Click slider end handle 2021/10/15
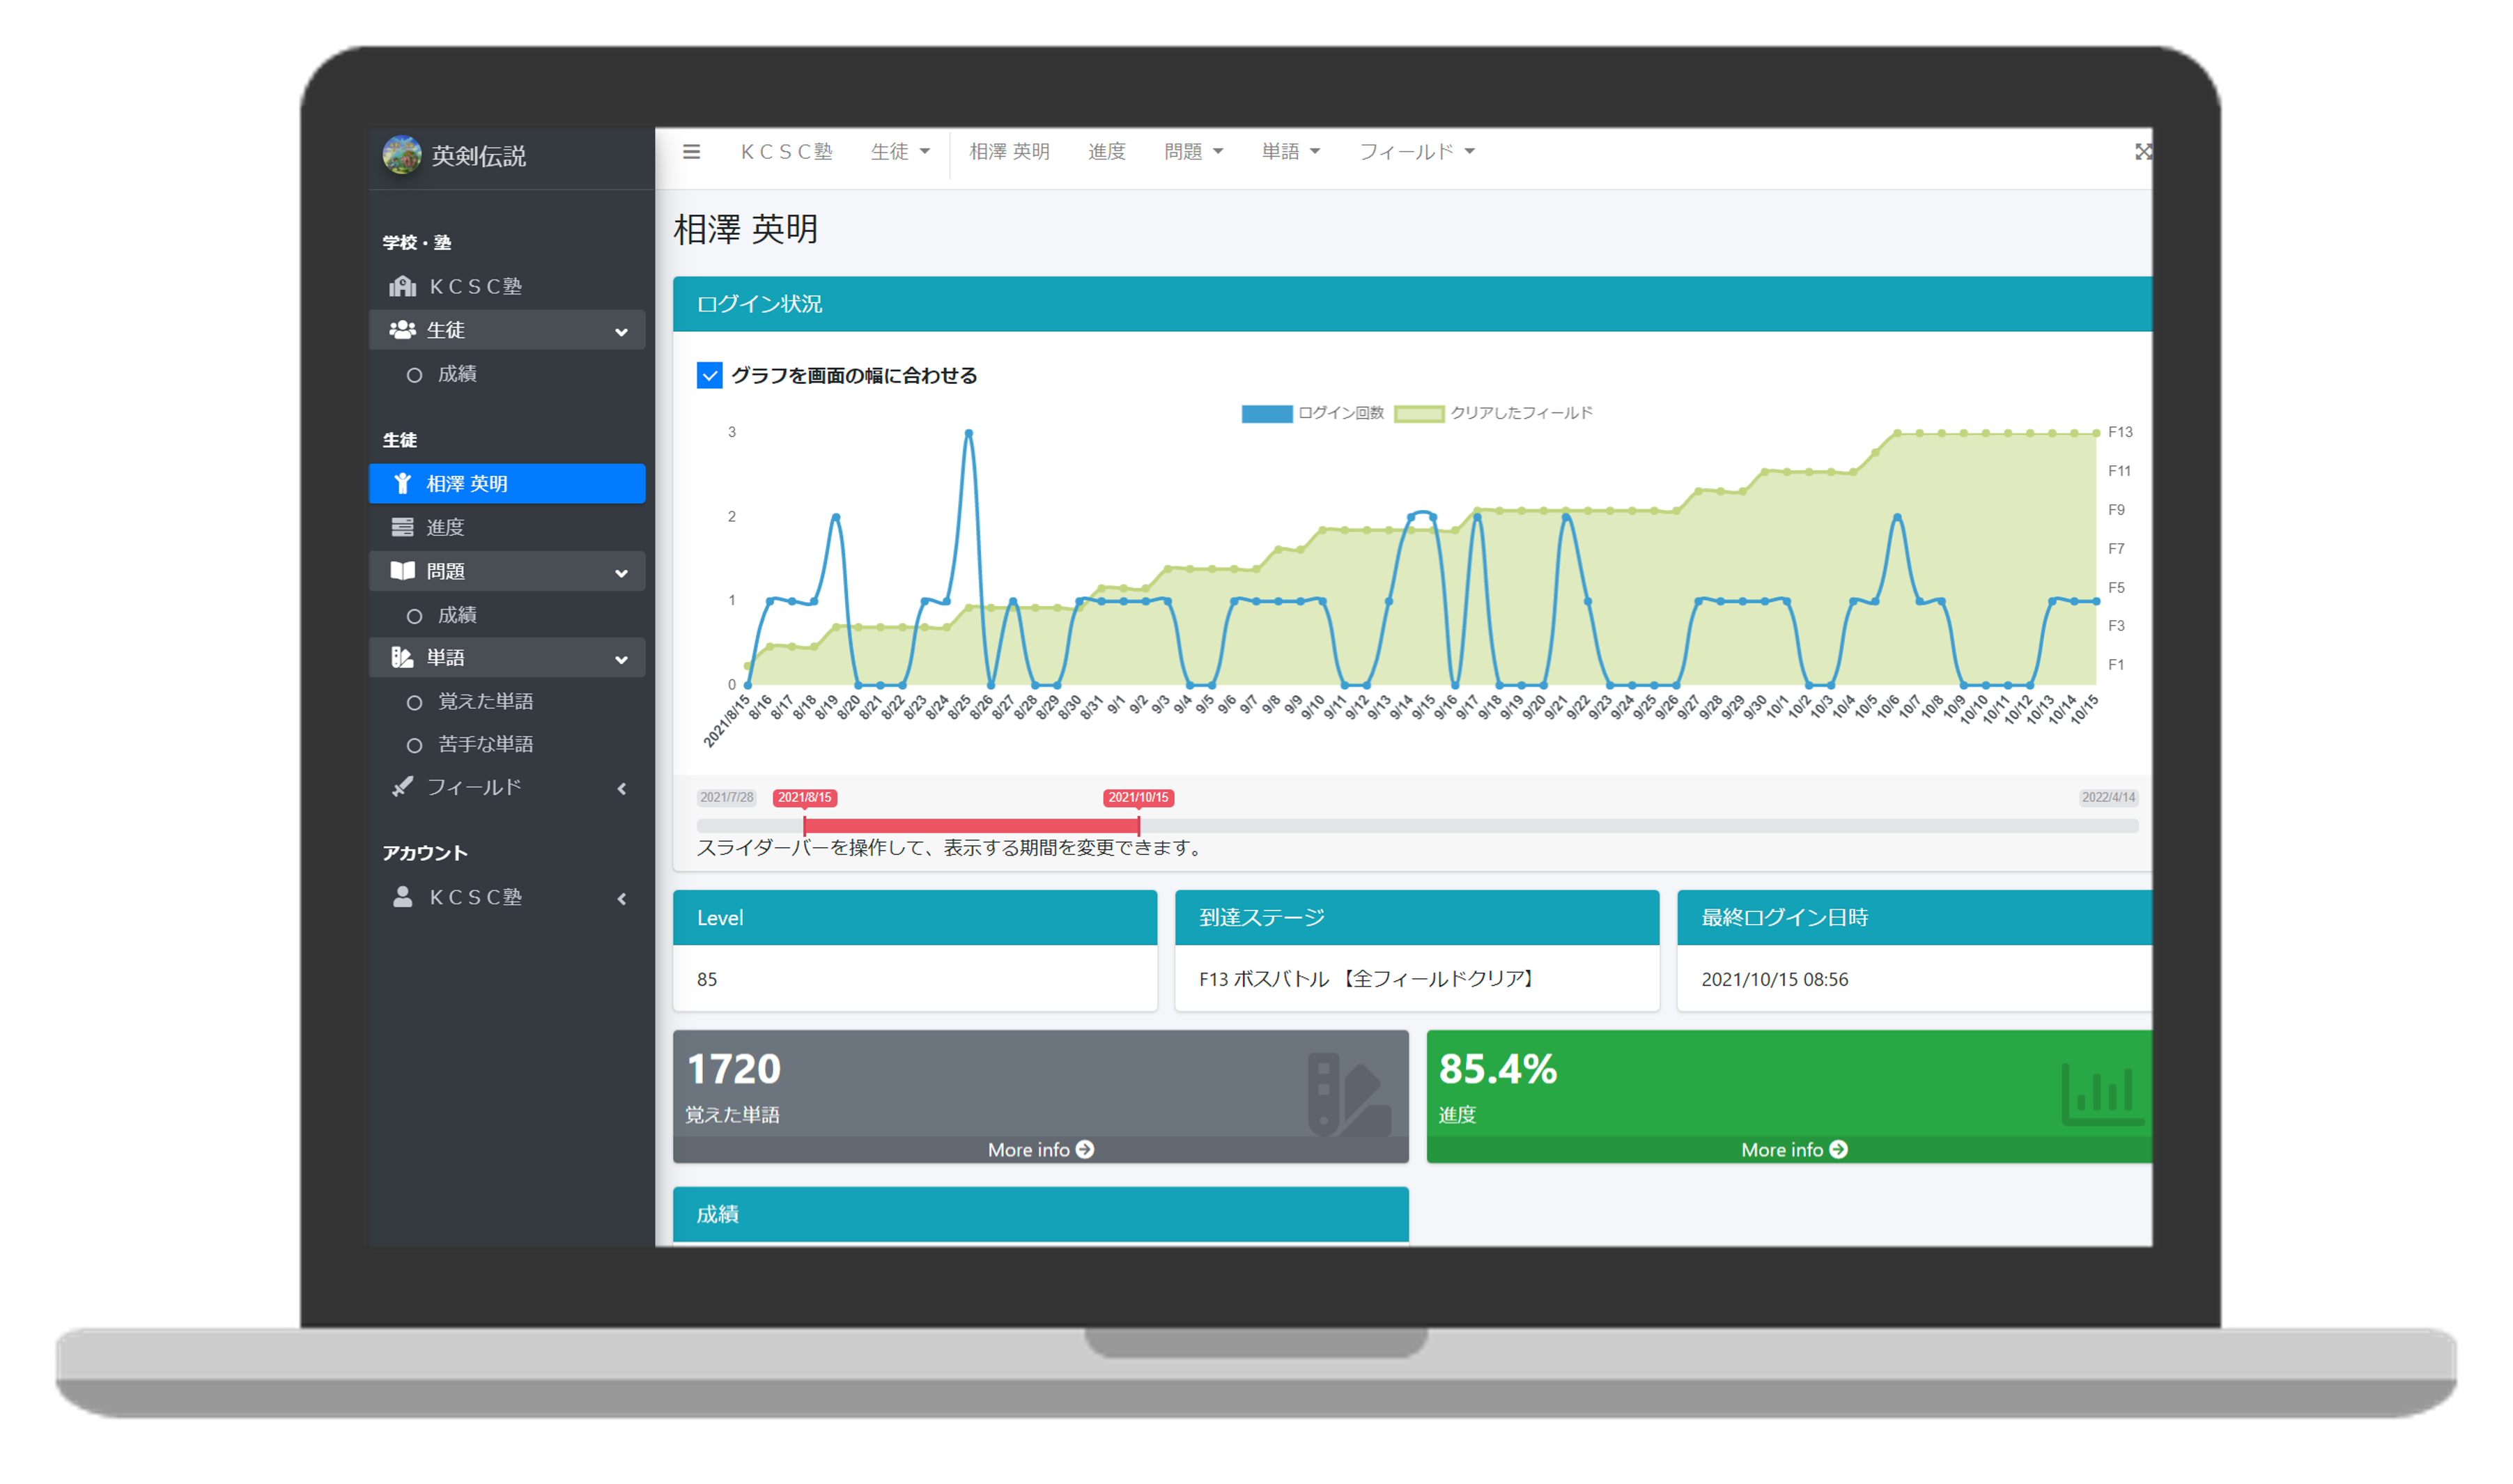 click(1138, 826)
